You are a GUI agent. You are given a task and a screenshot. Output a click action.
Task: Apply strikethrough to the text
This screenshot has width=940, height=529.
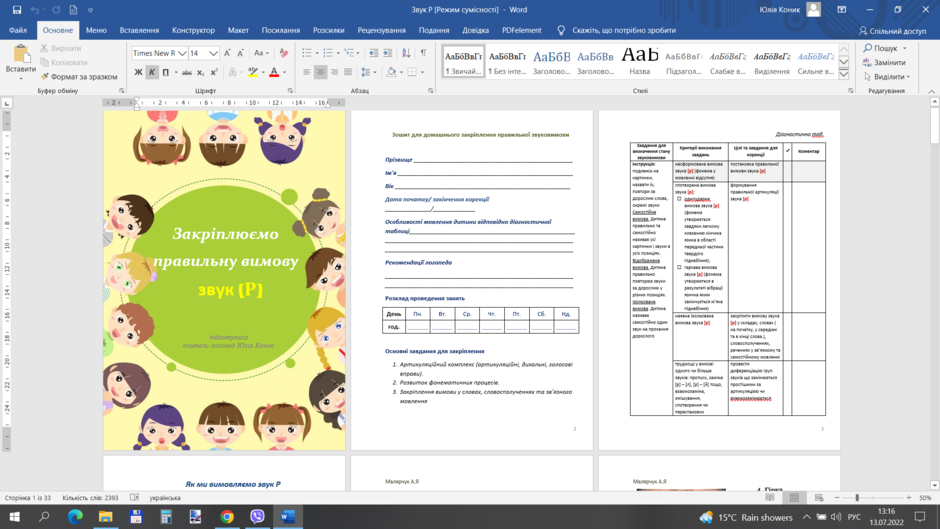pos(187,73)
